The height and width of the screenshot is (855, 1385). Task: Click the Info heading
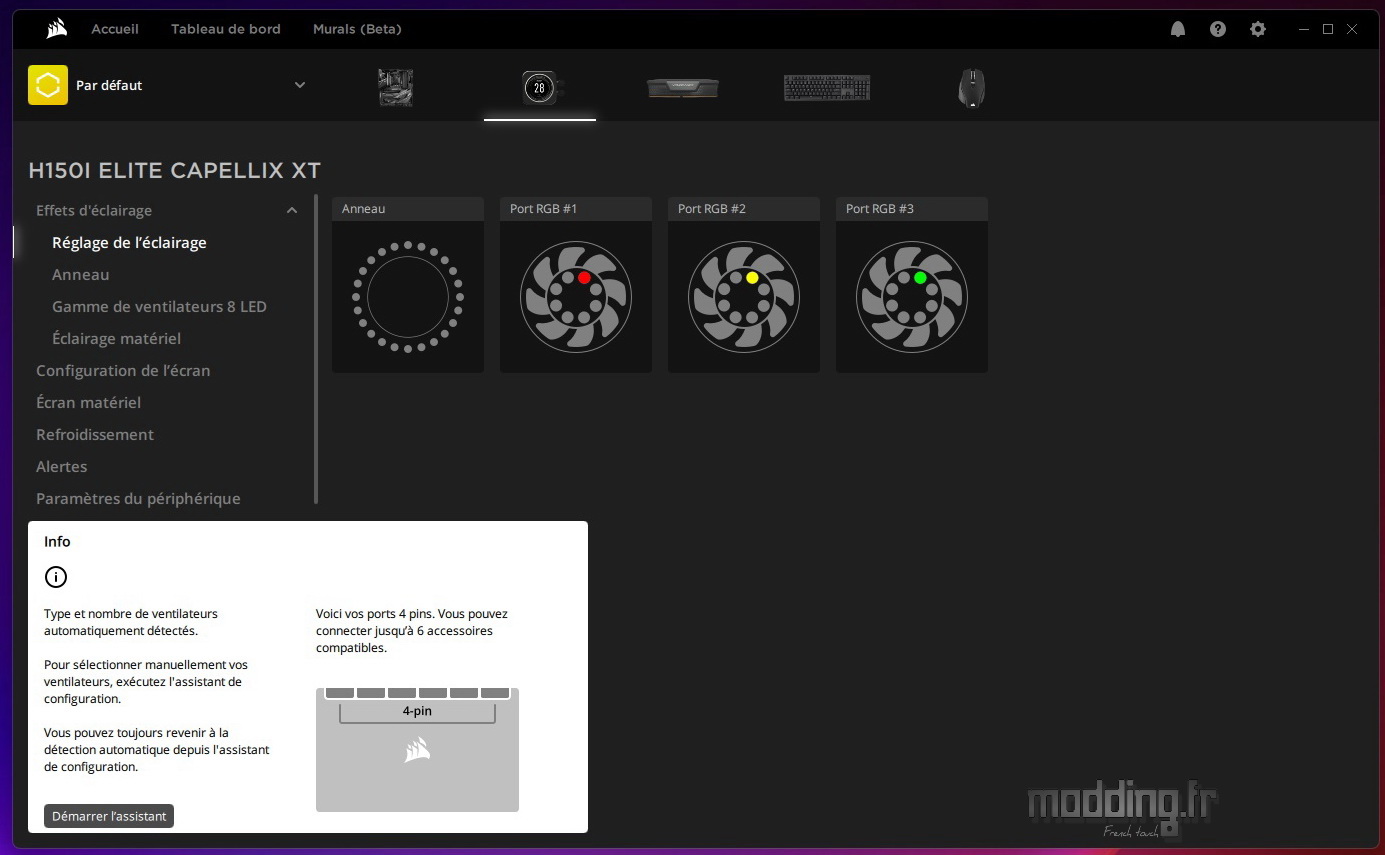pos(57,541)
